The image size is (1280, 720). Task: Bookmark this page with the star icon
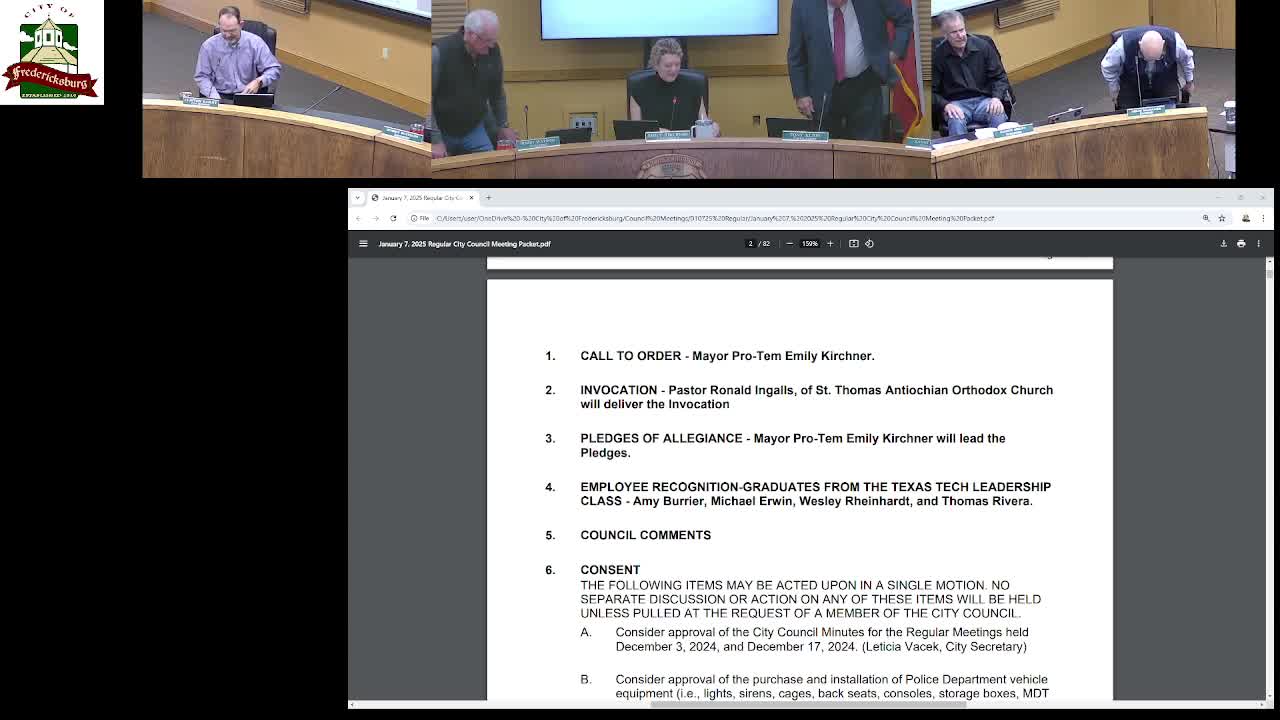[1221, 218]
